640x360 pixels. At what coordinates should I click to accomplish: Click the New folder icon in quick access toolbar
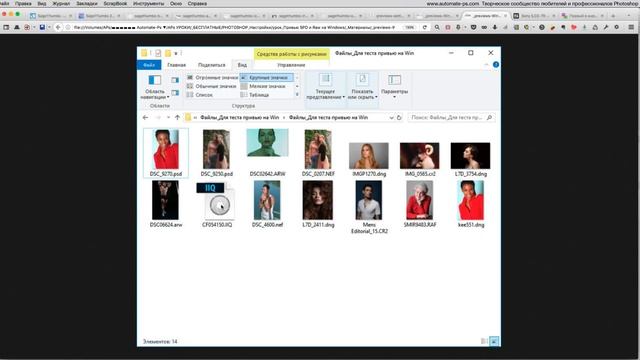(x=168, y=53)
